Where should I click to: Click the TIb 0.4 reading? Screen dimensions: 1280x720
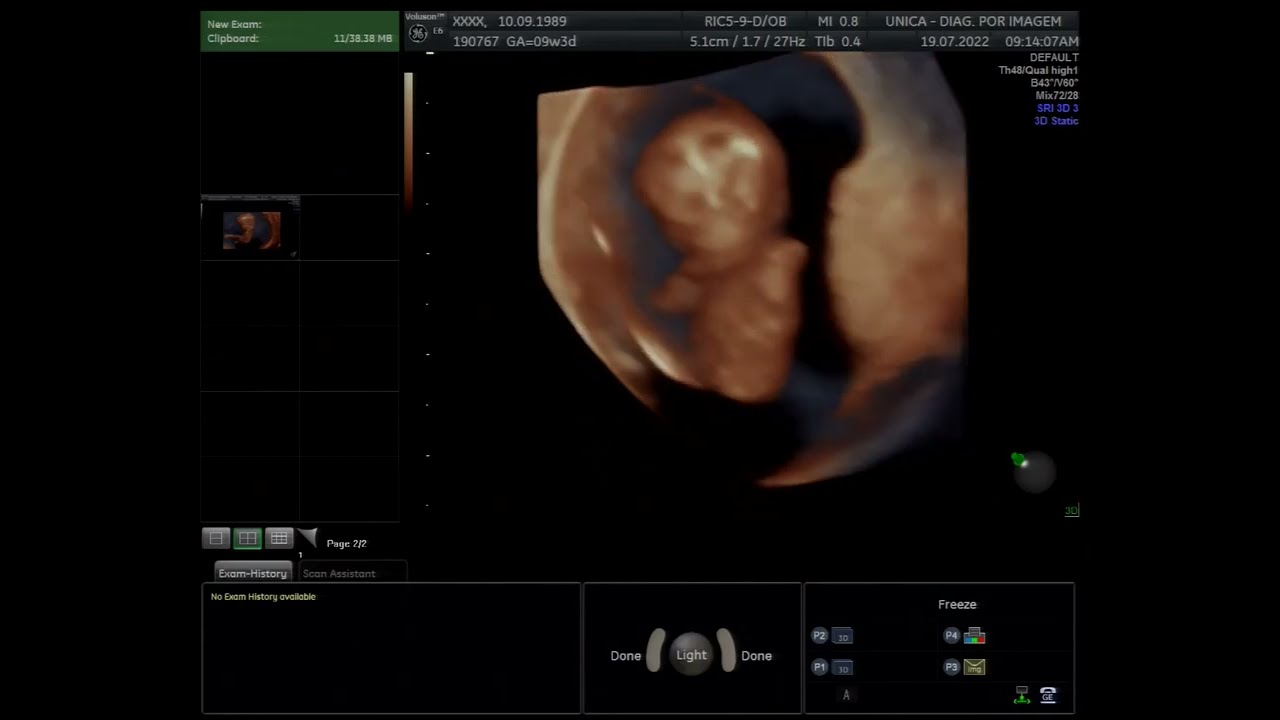pos(838,42)
